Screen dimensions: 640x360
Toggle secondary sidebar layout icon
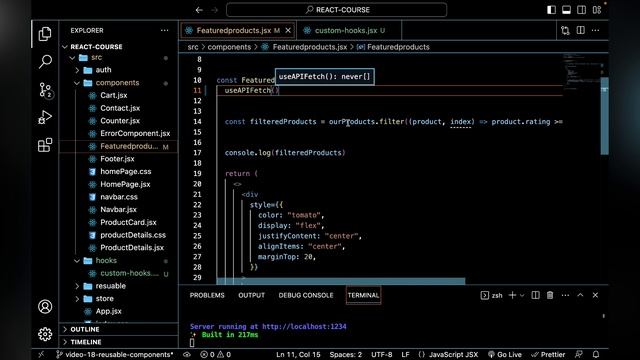pyautogui.click(x=581, y=10)
